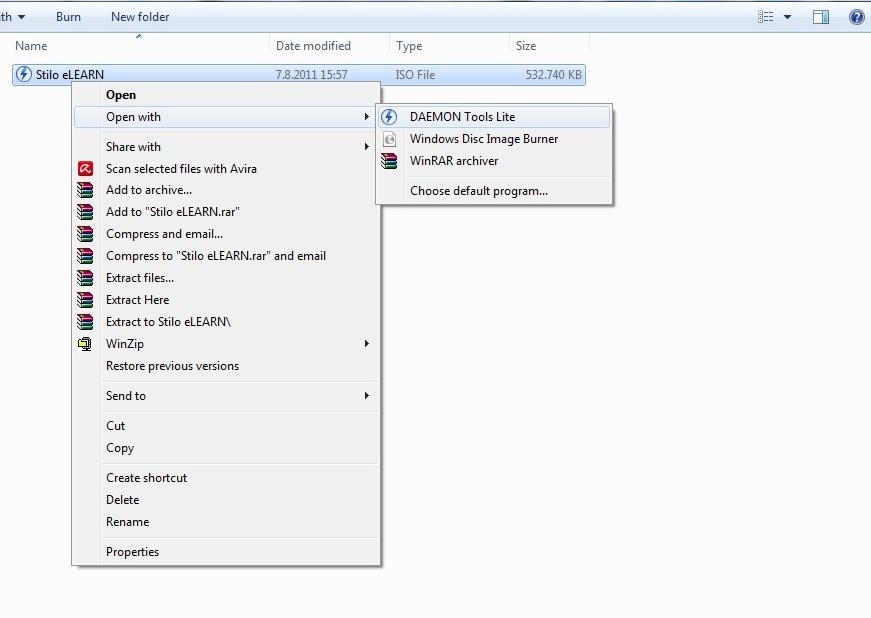Click the WinRAR archiver books icon in submenu
Viewport: 871px width, 618px height.
click(389, 161)
